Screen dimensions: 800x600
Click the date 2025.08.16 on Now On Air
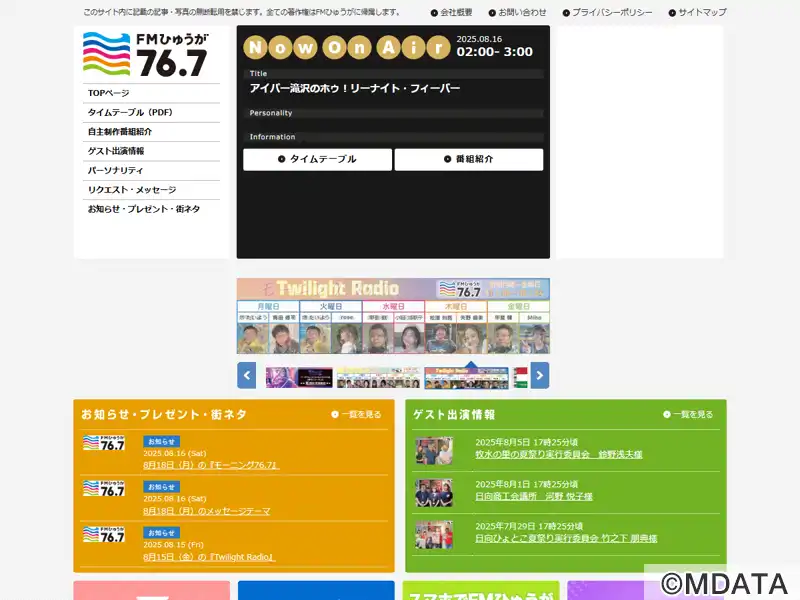point(479,39)
